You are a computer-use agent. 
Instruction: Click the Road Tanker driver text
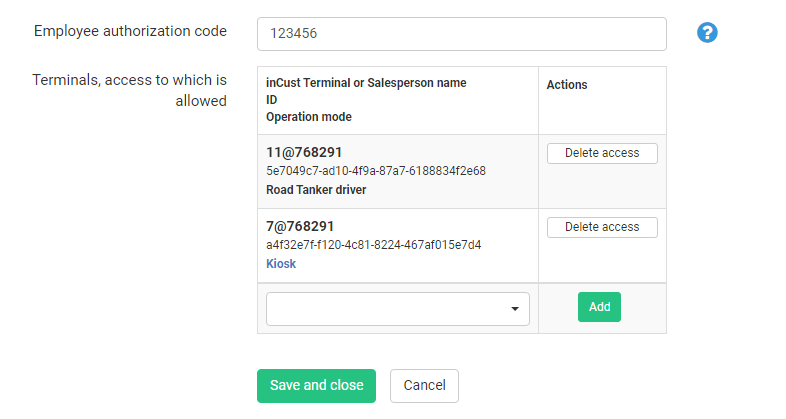coord(316,190)
